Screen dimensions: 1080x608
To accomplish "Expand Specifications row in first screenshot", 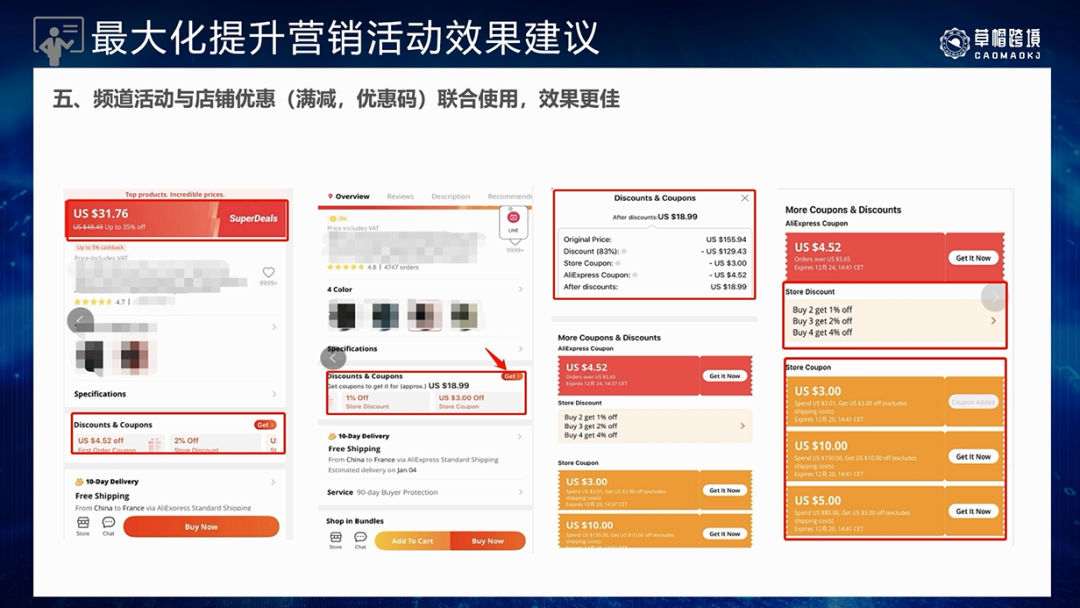I will pos(274,394).
